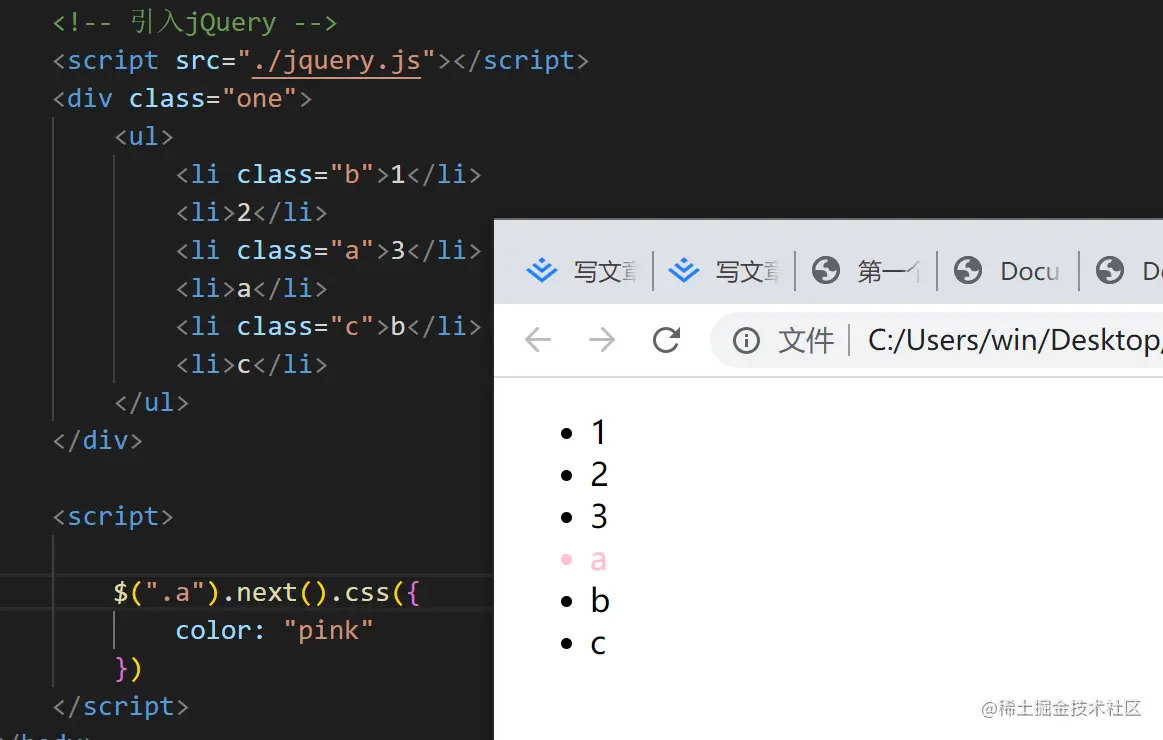The height and width of the screenshot is (740, 1163).
Task: Click the browser back arrow icon
Action: pyautogui.click(x=538, y=340)
